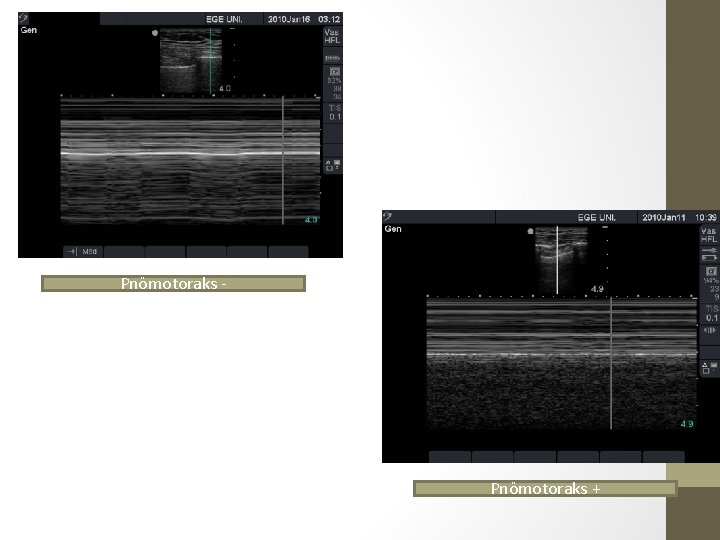Click the time '03:12'
Image resolution: width=720 pixels, height=540 pixels.
tap(329, 19)
